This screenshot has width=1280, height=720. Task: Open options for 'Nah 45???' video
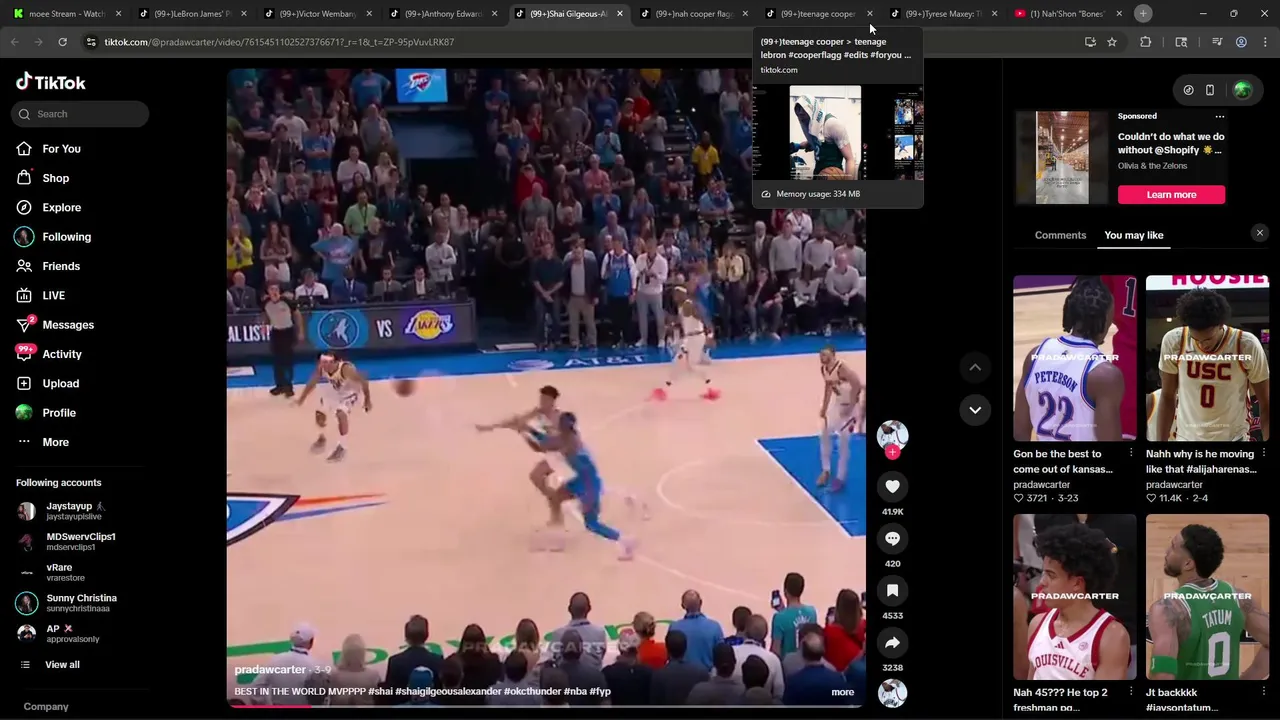point(1131,692)
